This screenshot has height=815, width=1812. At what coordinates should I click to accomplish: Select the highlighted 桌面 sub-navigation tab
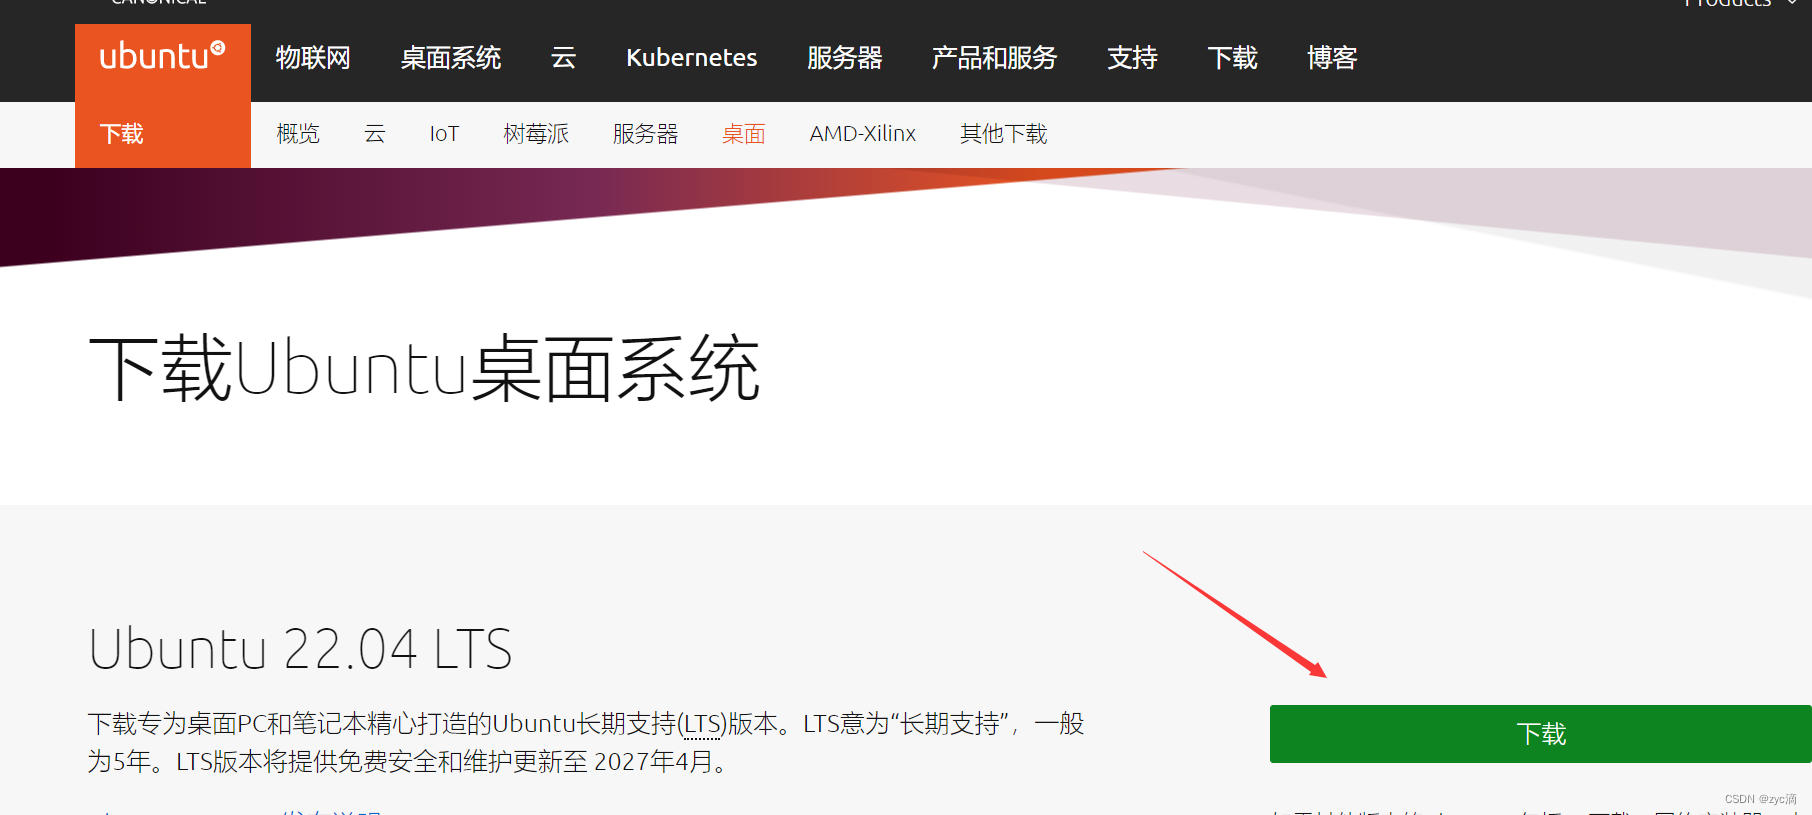pos(744,134)
